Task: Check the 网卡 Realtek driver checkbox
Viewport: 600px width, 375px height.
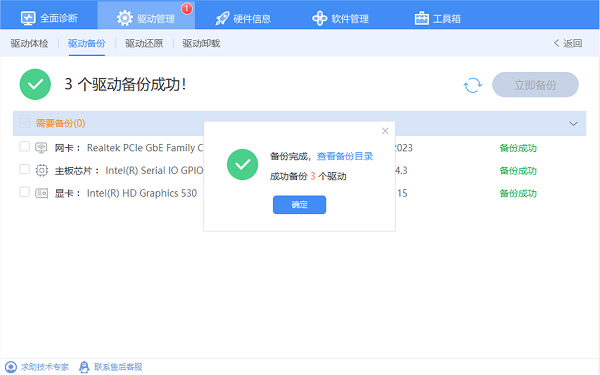Action: pos(24,147)
